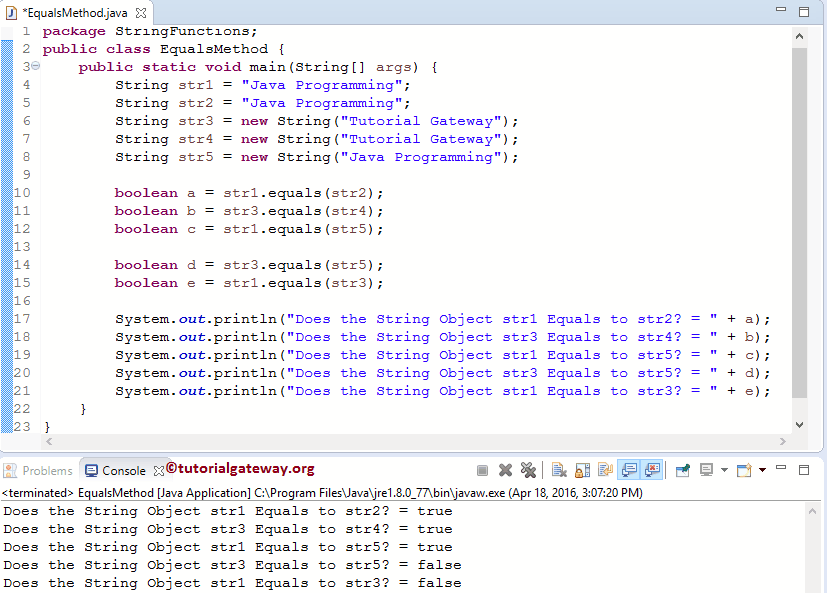
Task: Click str1.equals(str3) on line 15
Action: tap(299, 283)
